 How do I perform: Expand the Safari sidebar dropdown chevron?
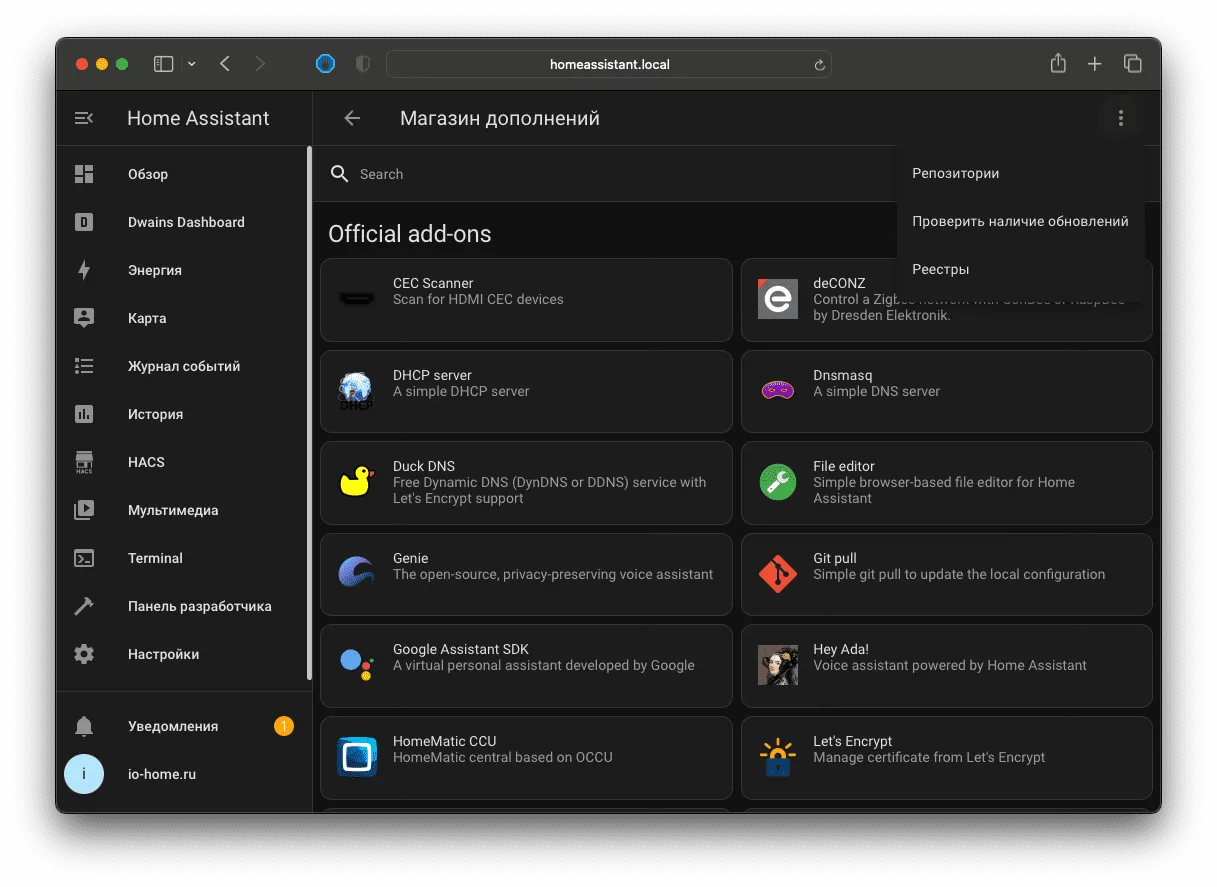pos(192,64)
